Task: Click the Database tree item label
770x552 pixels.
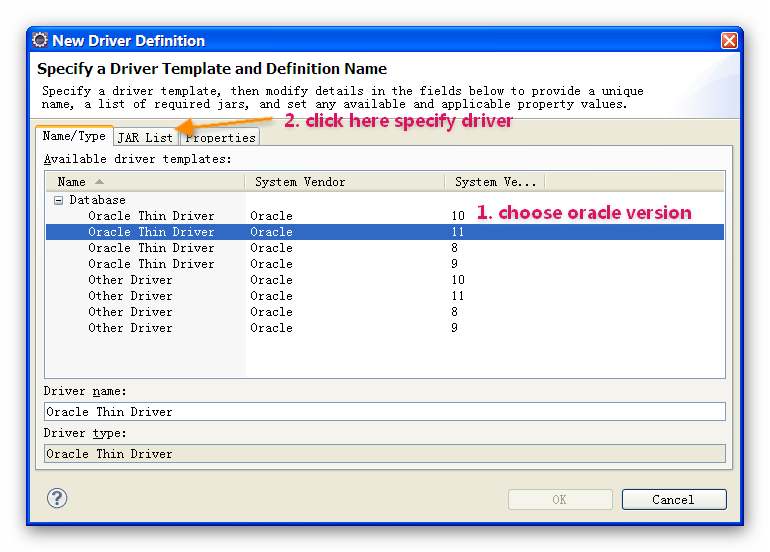Action: (x=97, y=200)
